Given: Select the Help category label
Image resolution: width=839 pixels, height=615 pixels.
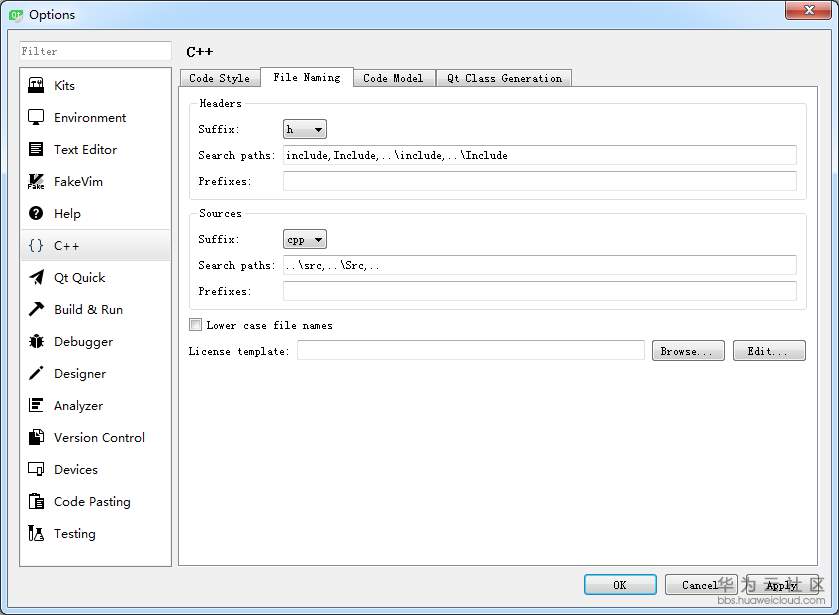Looking at the screenshot, I should (67, 214).
